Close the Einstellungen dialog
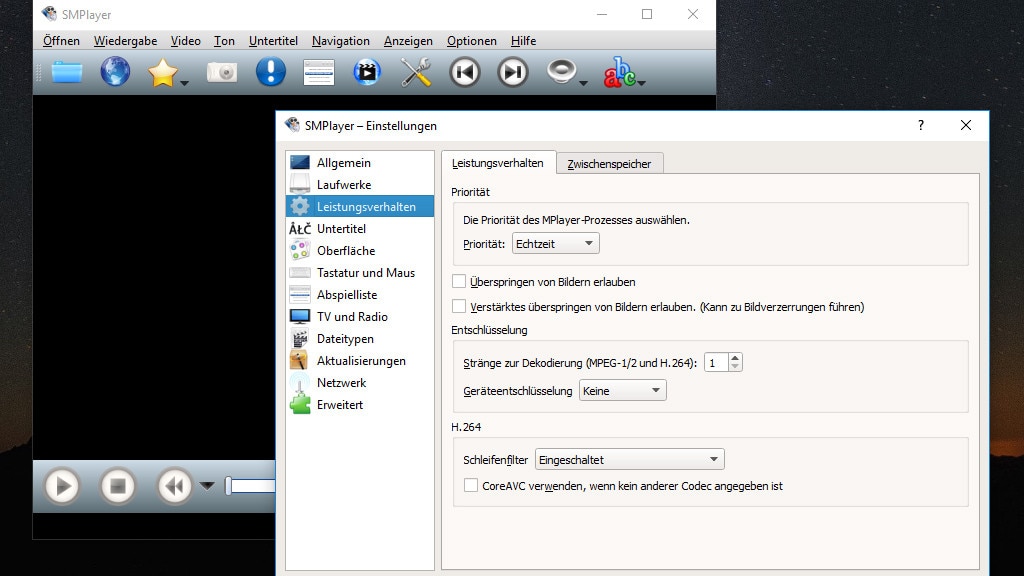The width and height of the screenshot is (1024, 576). point(966,125)
